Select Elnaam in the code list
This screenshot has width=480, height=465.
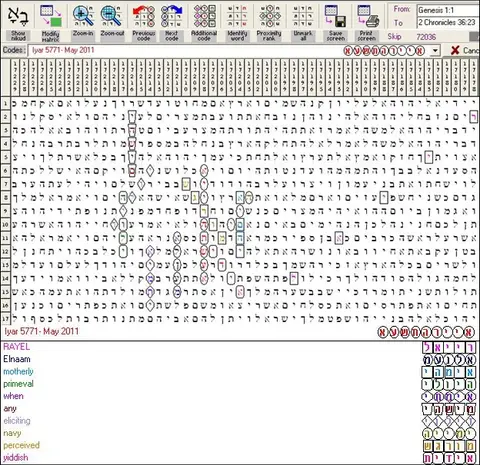[x=17, y=359]
